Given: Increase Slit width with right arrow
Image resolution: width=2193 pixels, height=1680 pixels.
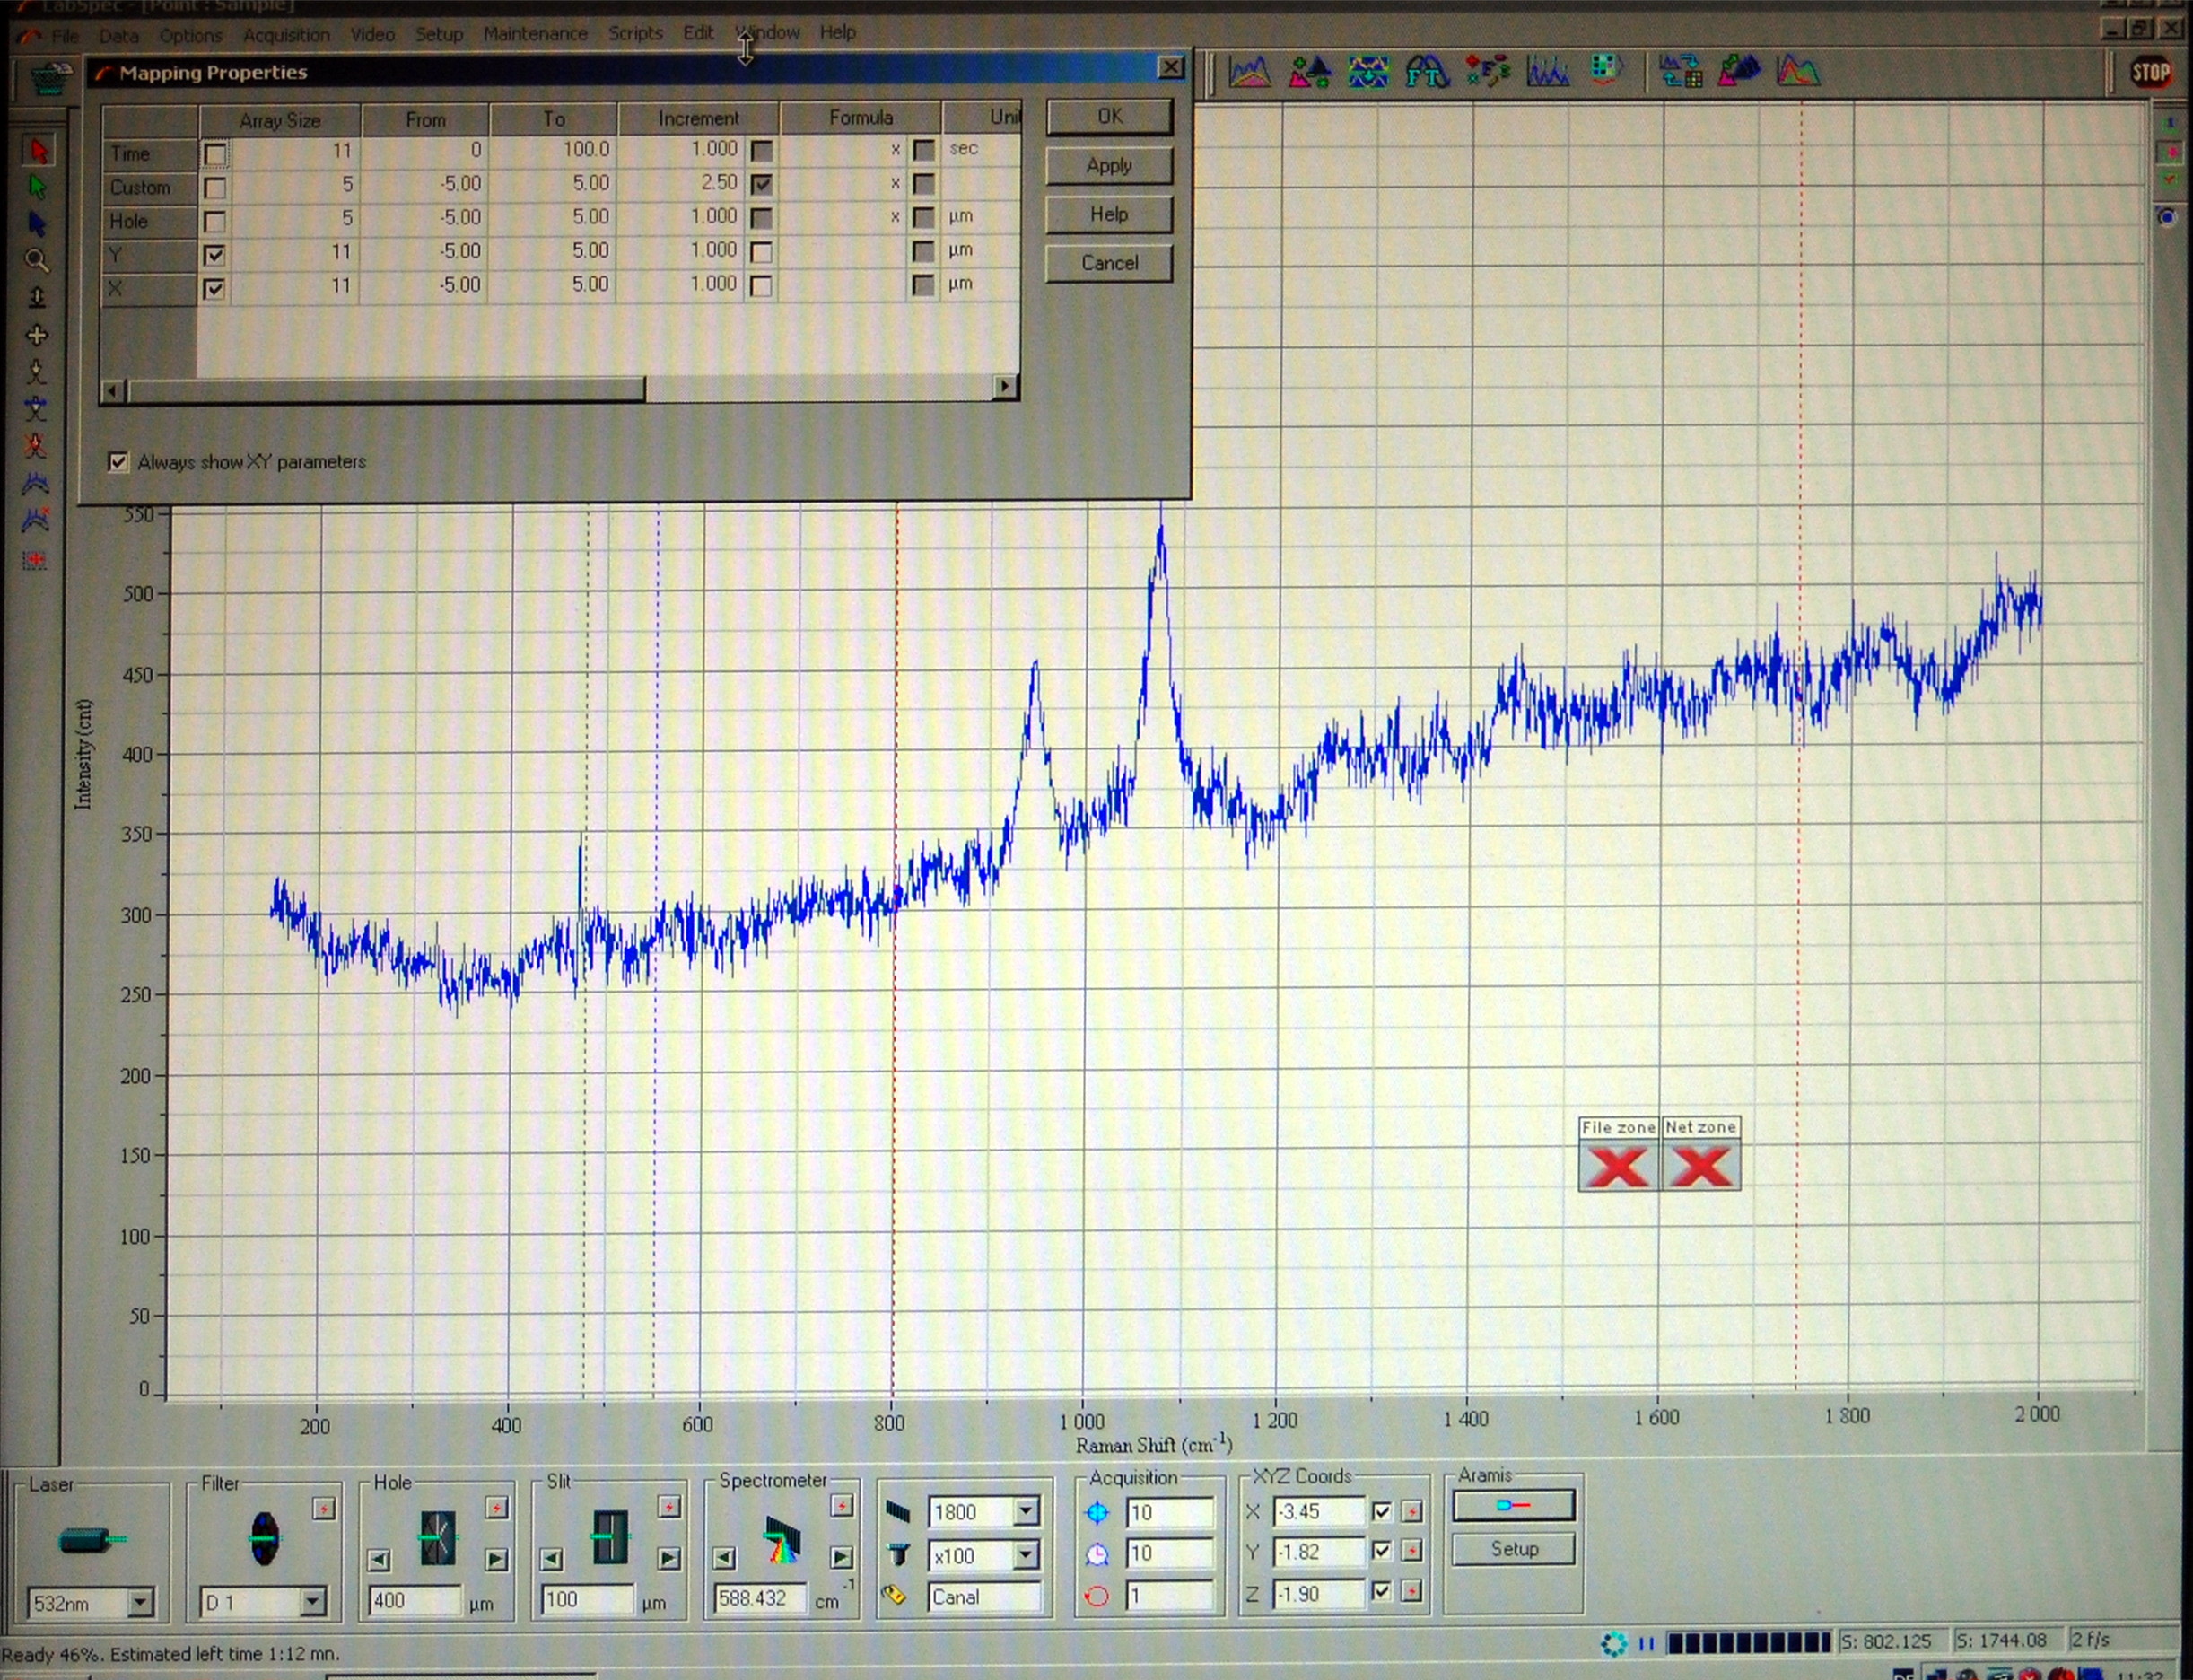Looking at the screenshot, I should 669,1559.
